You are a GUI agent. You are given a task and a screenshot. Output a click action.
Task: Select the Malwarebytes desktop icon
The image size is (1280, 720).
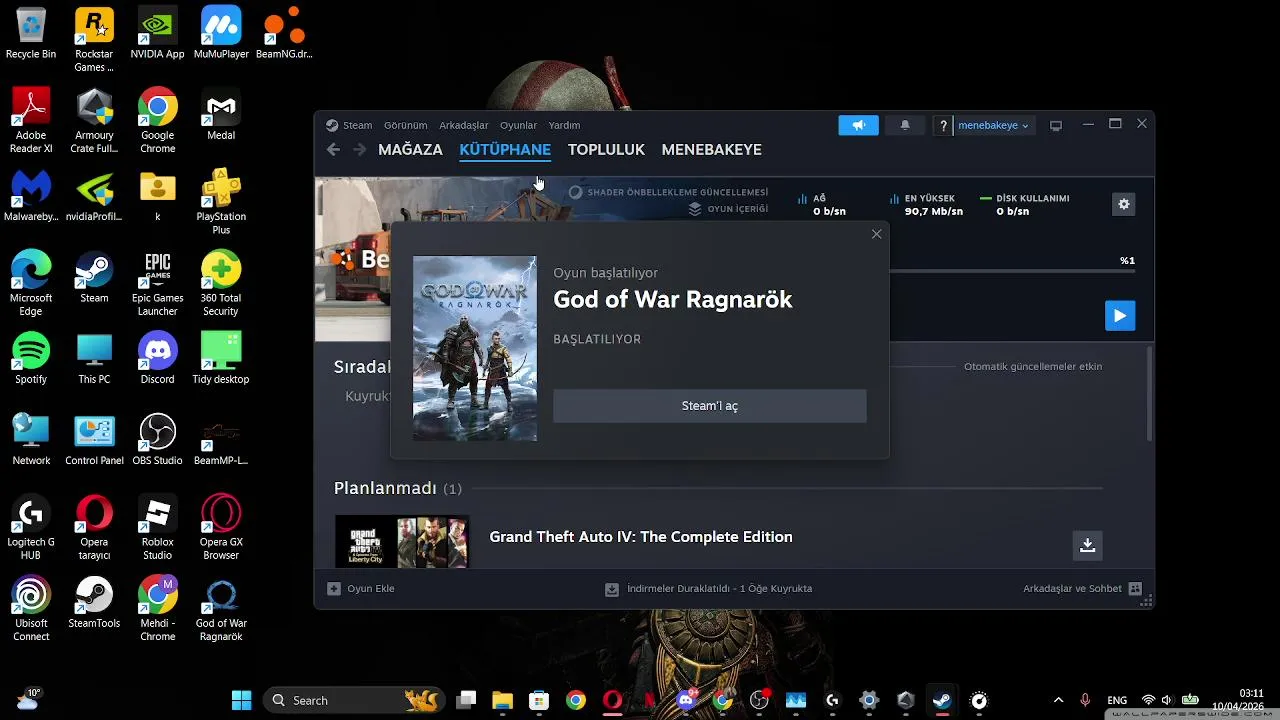[31, 196]
